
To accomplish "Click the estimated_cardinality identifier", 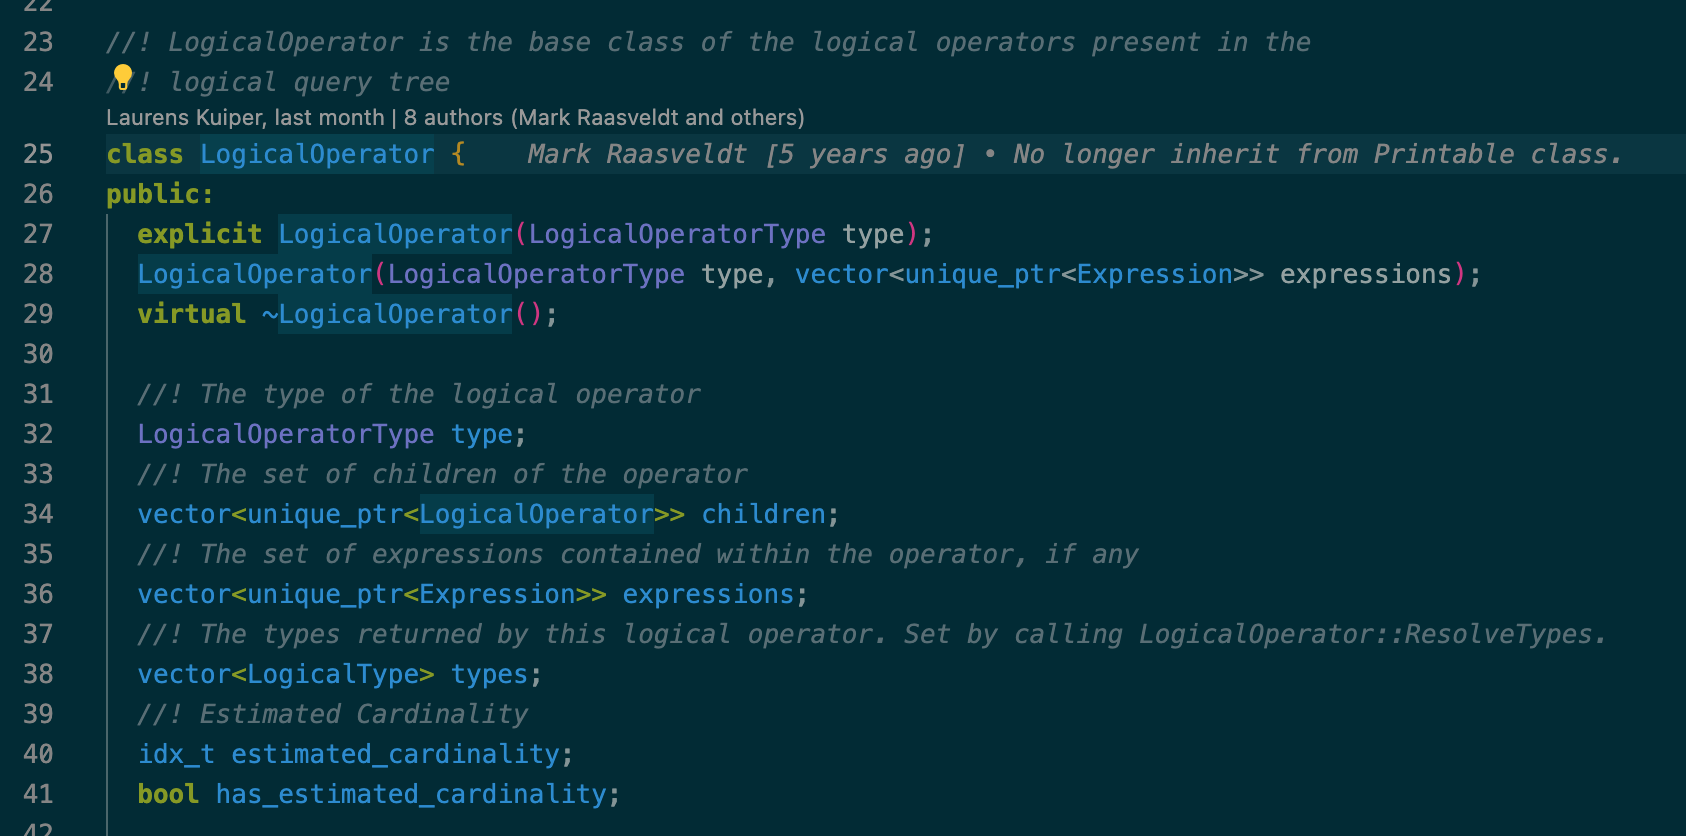I will coord(395,754).
